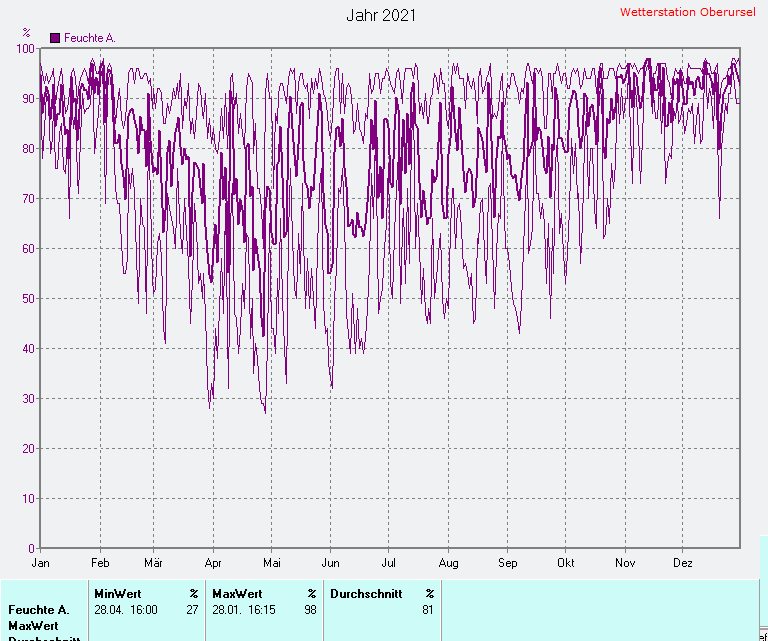Click the 'Jul' month axis label
Screen dimensions: 768x641
[388, 563]
